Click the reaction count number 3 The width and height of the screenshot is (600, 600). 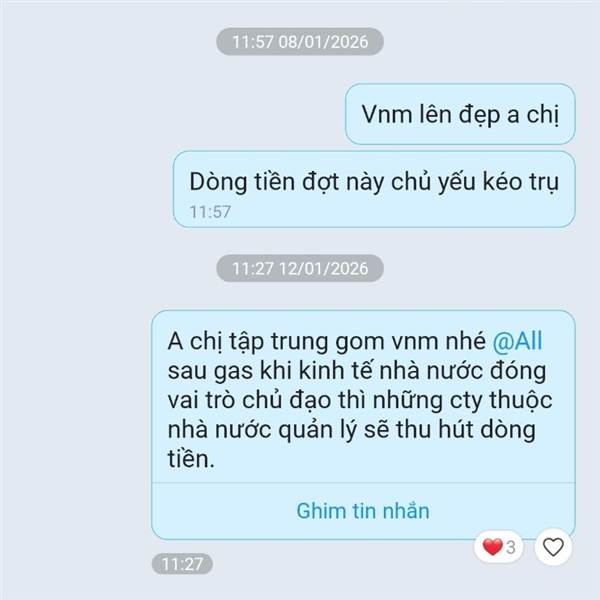511,548
